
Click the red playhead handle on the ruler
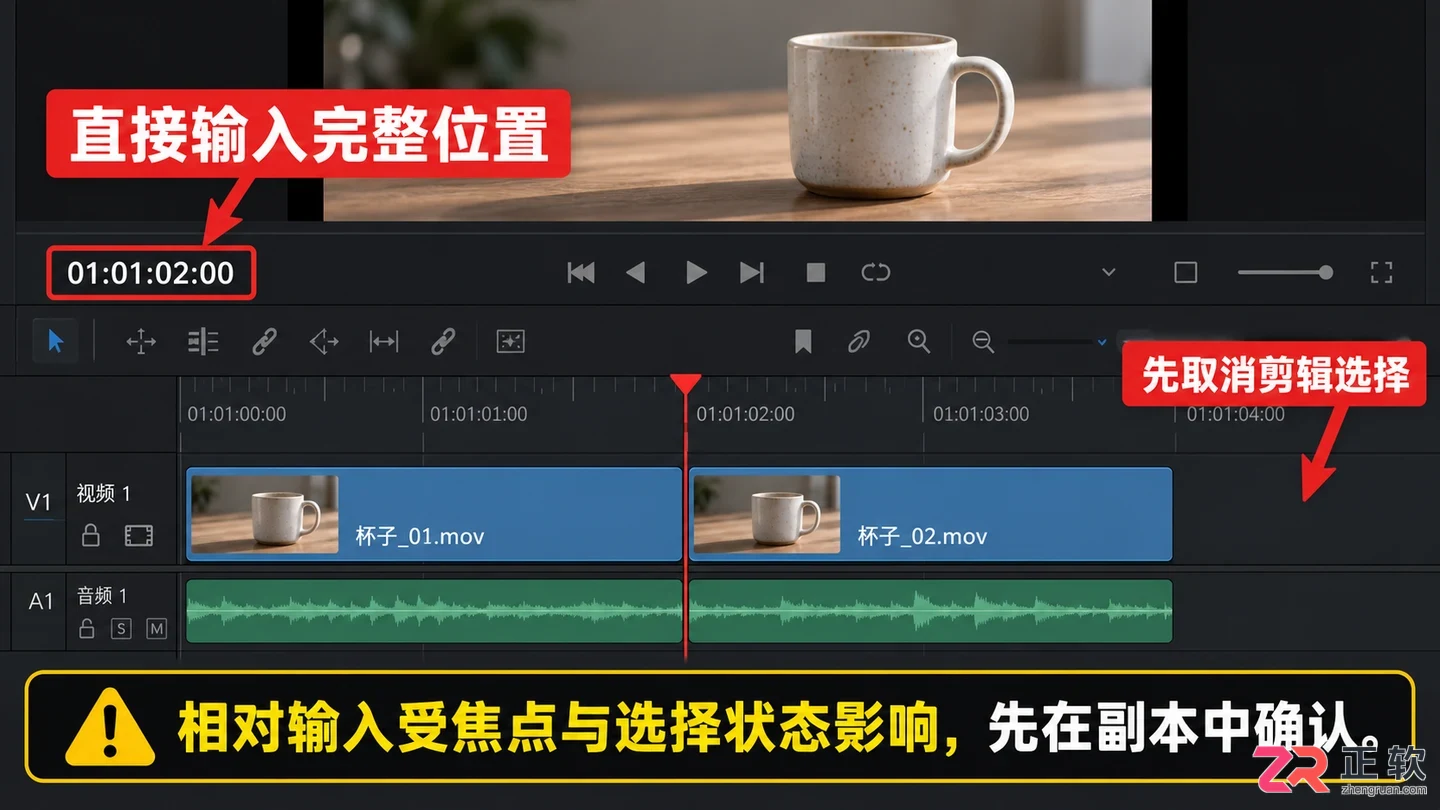[x=685, y=384]
